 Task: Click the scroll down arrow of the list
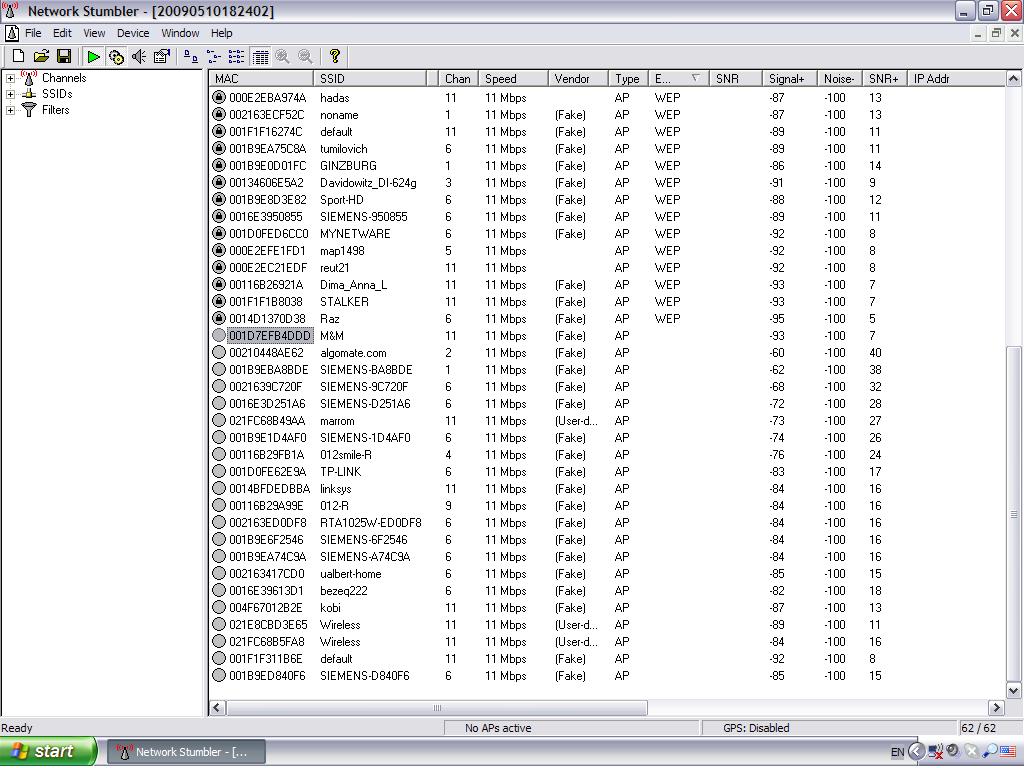(x=1014, y=690)
